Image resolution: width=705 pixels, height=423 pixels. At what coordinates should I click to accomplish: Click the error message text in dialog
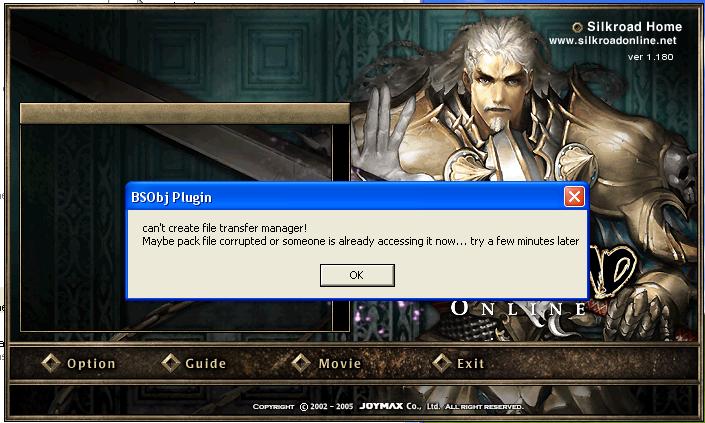tap(360, 235)
